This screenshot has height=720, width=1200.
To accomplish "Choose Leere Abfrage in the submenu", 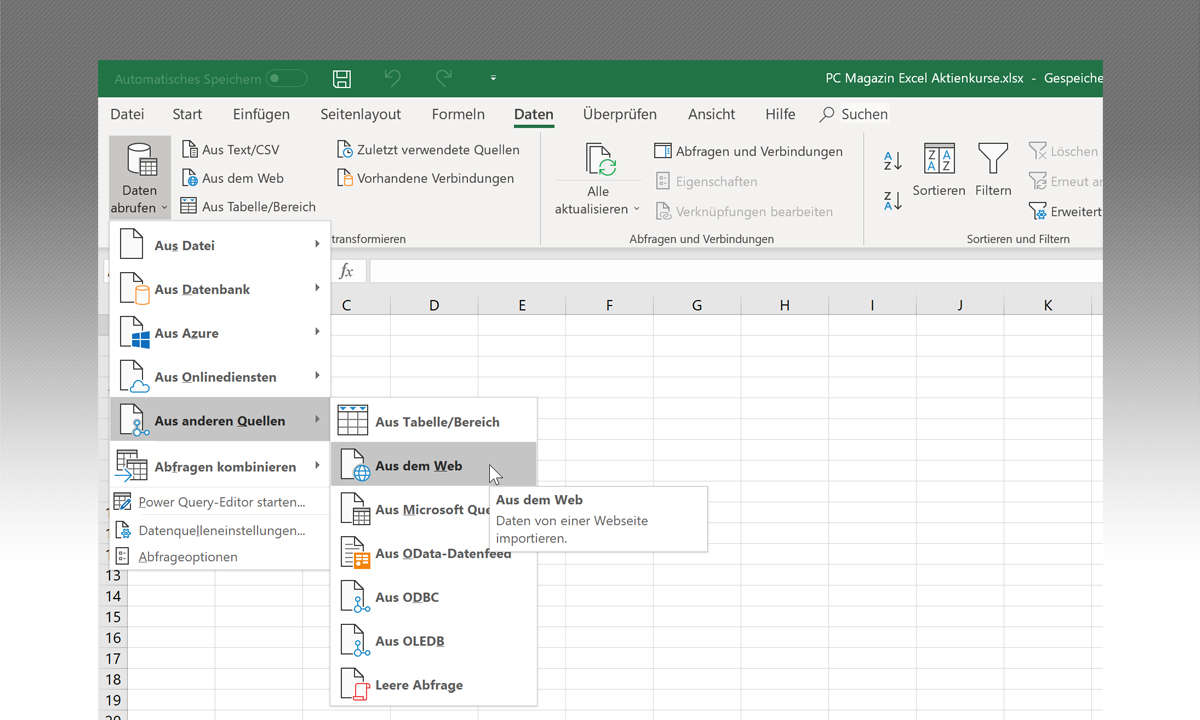I will click(x=434, y=685).
